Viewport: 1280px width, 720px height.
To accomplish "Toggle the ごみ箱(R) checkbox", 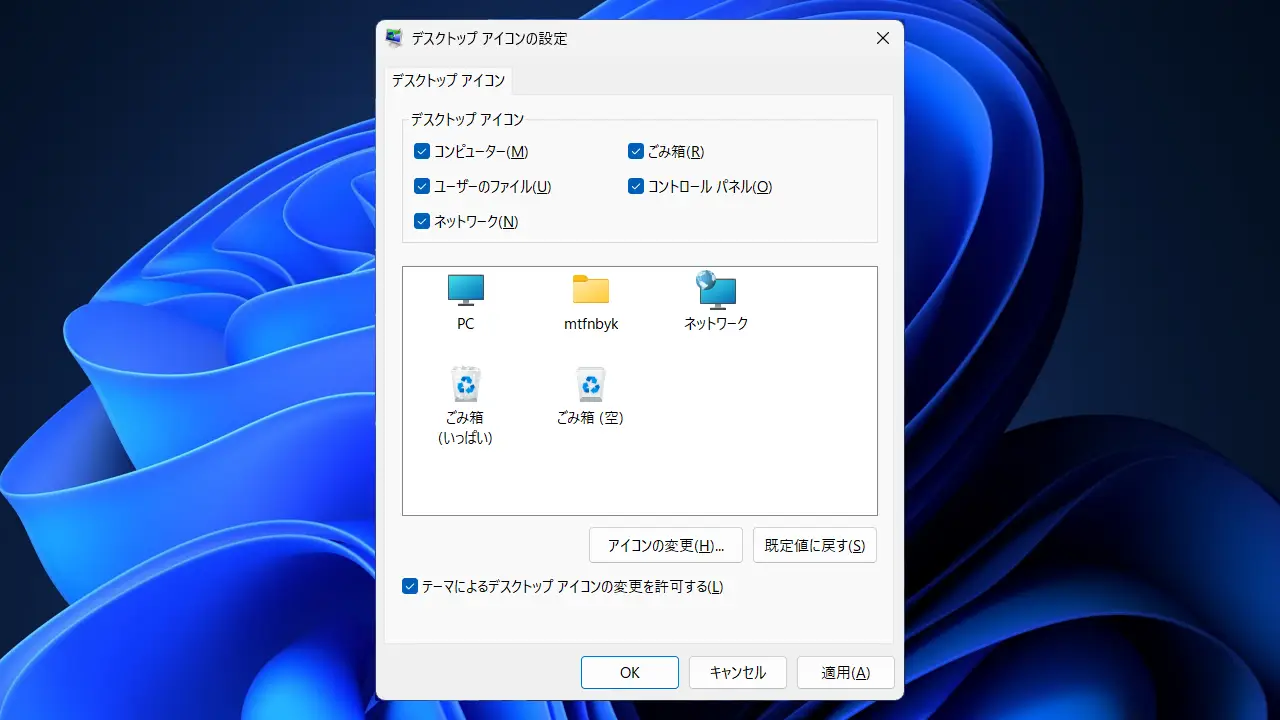I will click(x=636, y=152).
